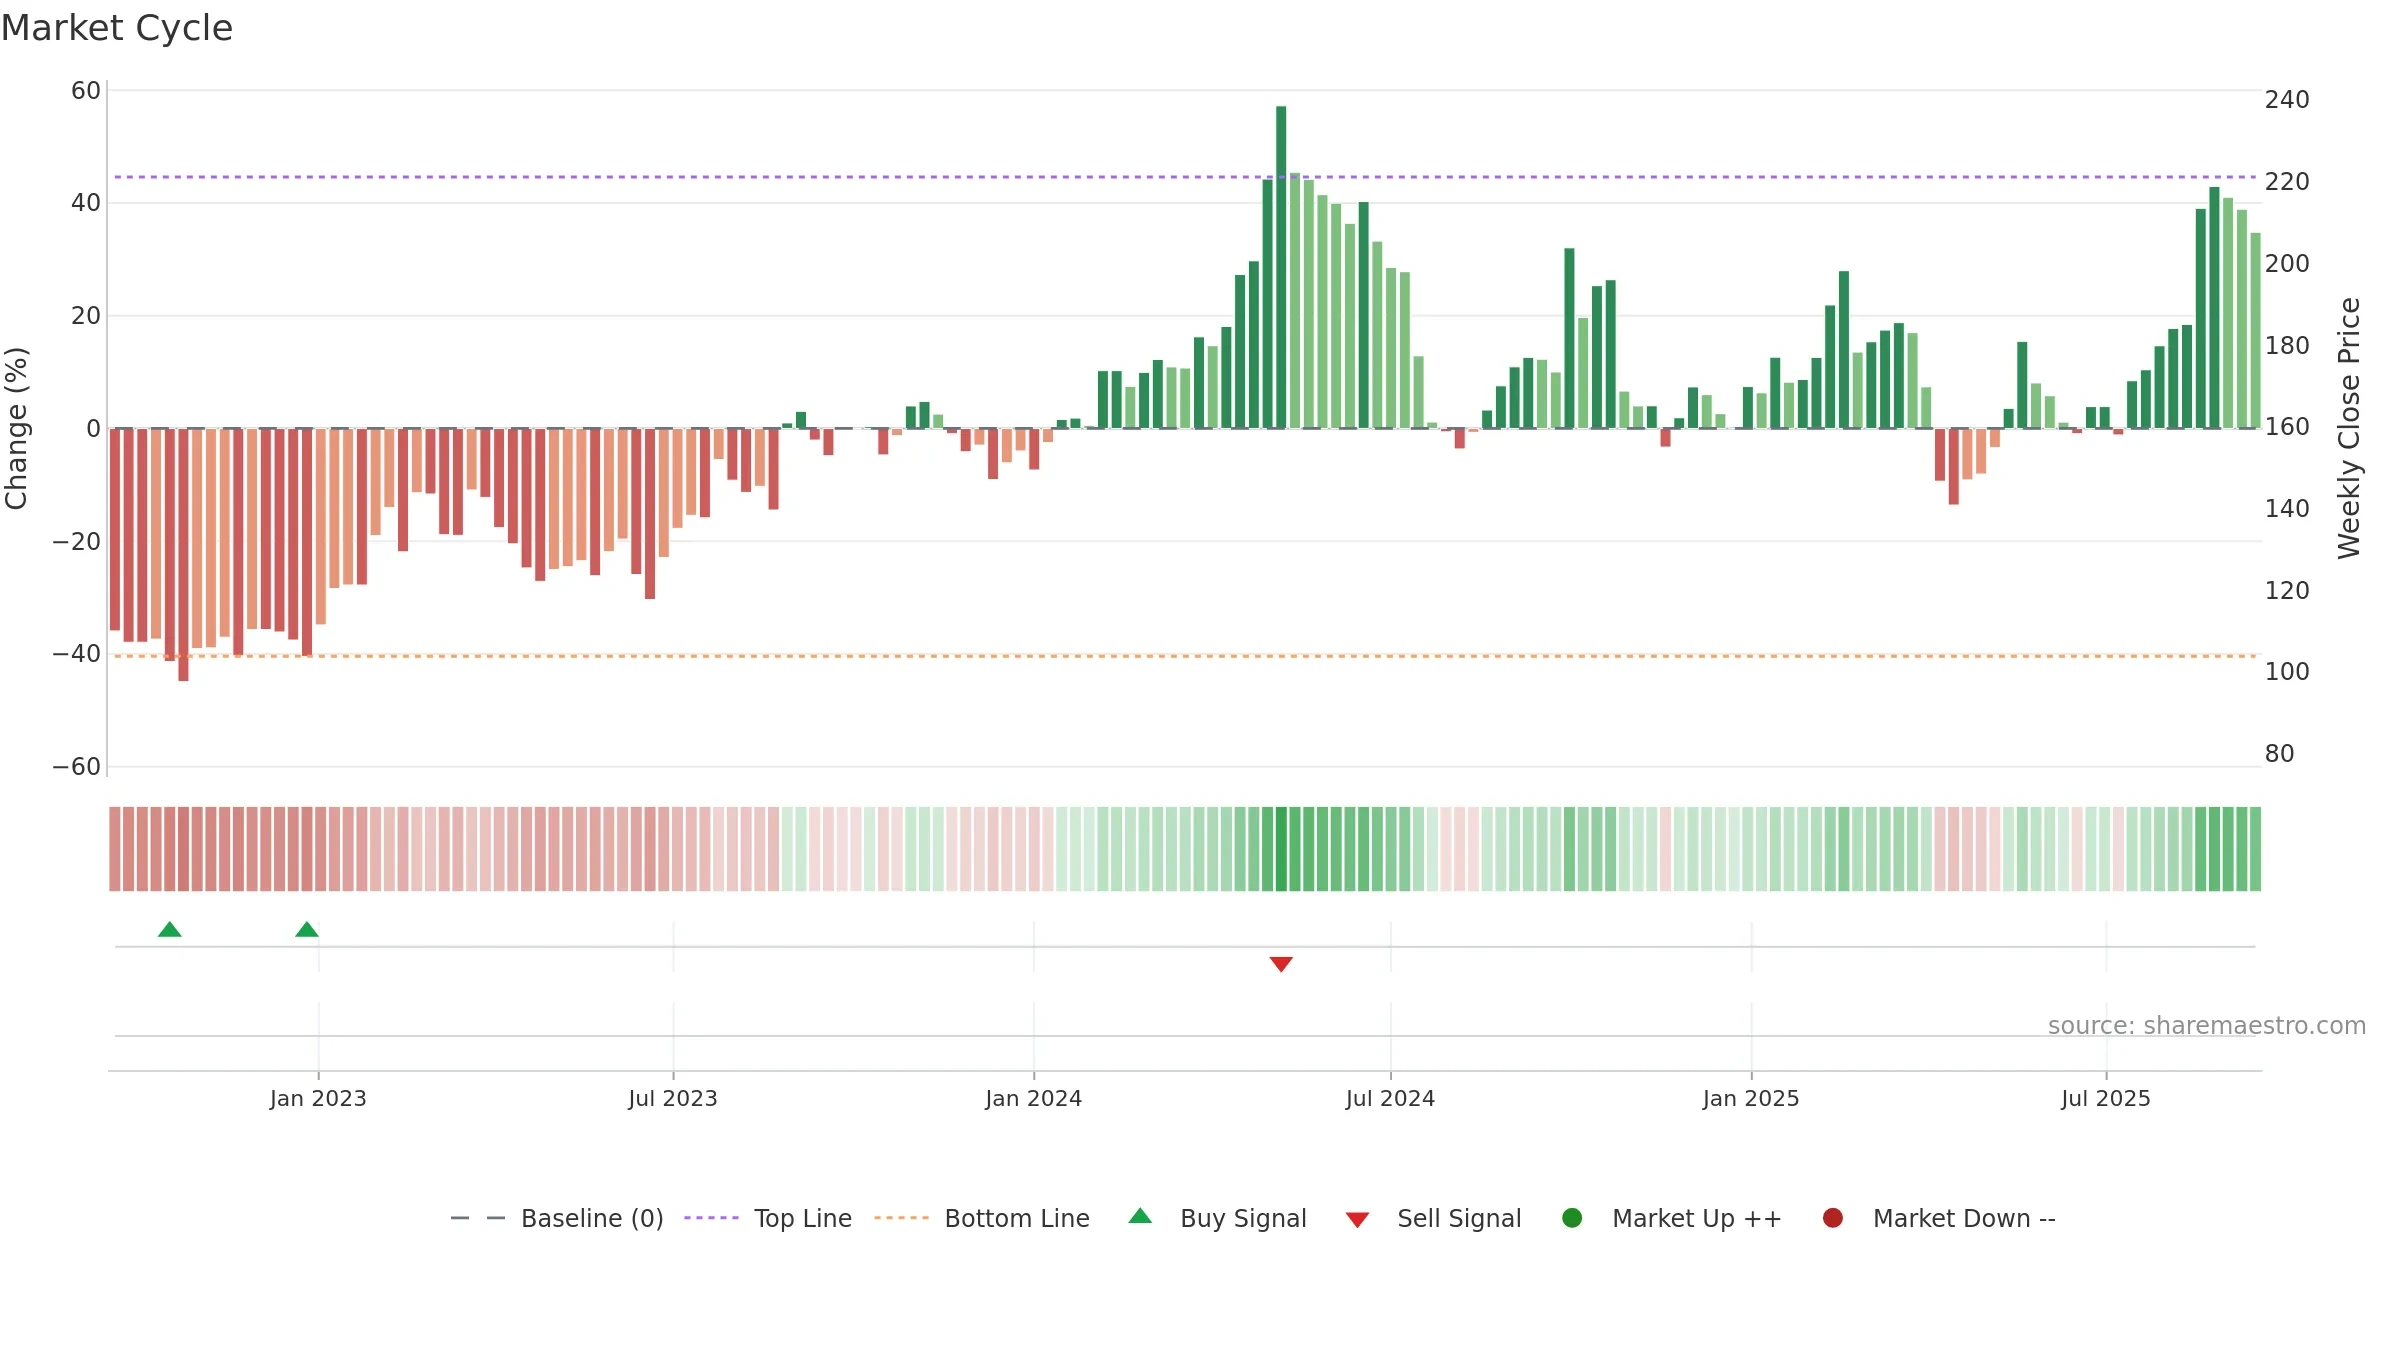Click the −60 value on left axis
This screenshot has height=1350, width=2400.
point(77,767)
